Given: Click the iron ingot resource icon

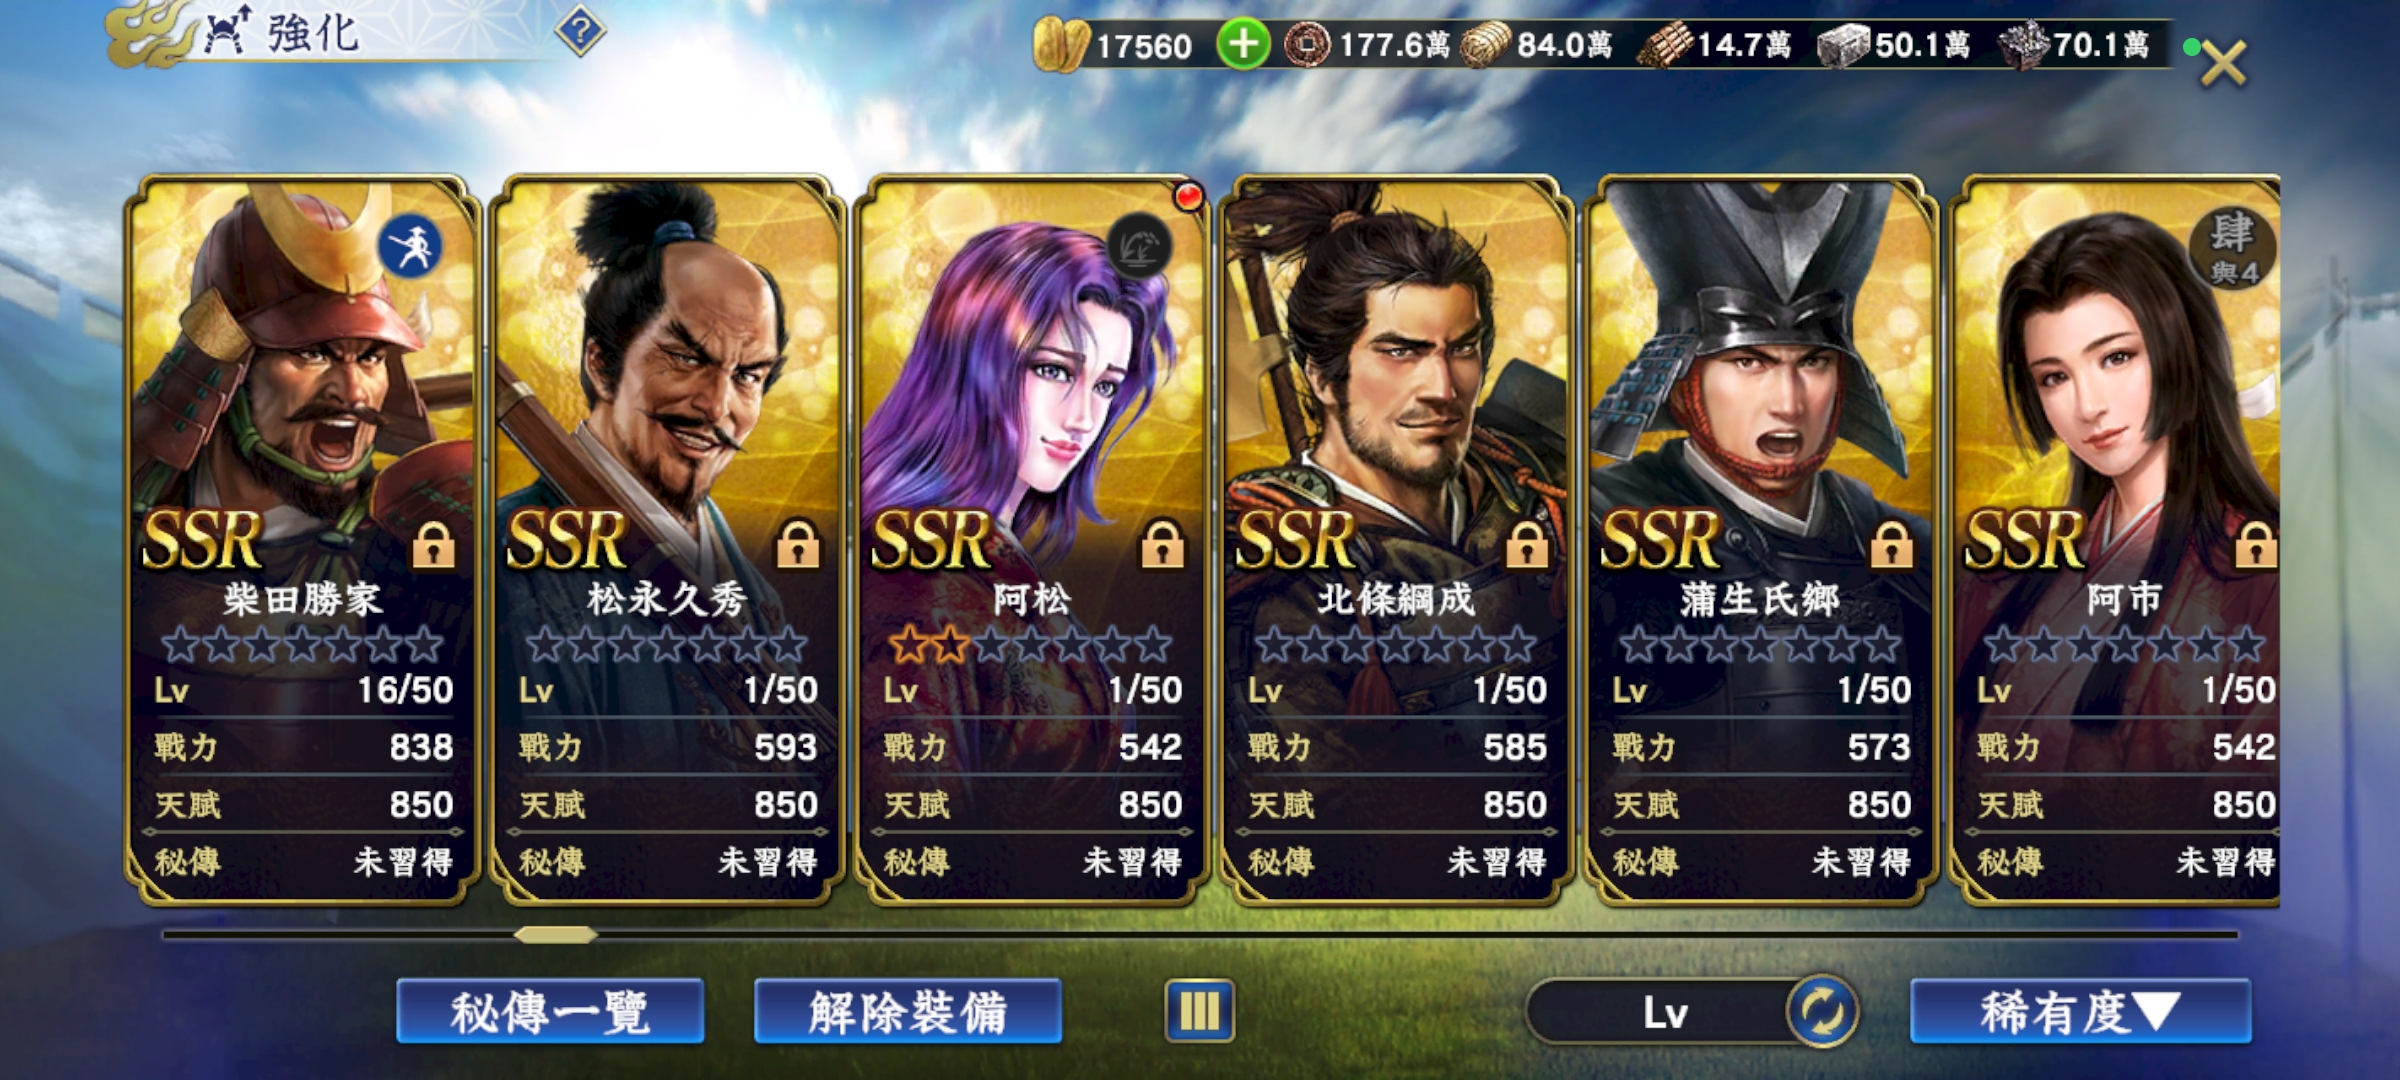Looking at the screenshot, I should click(1843, 47).
